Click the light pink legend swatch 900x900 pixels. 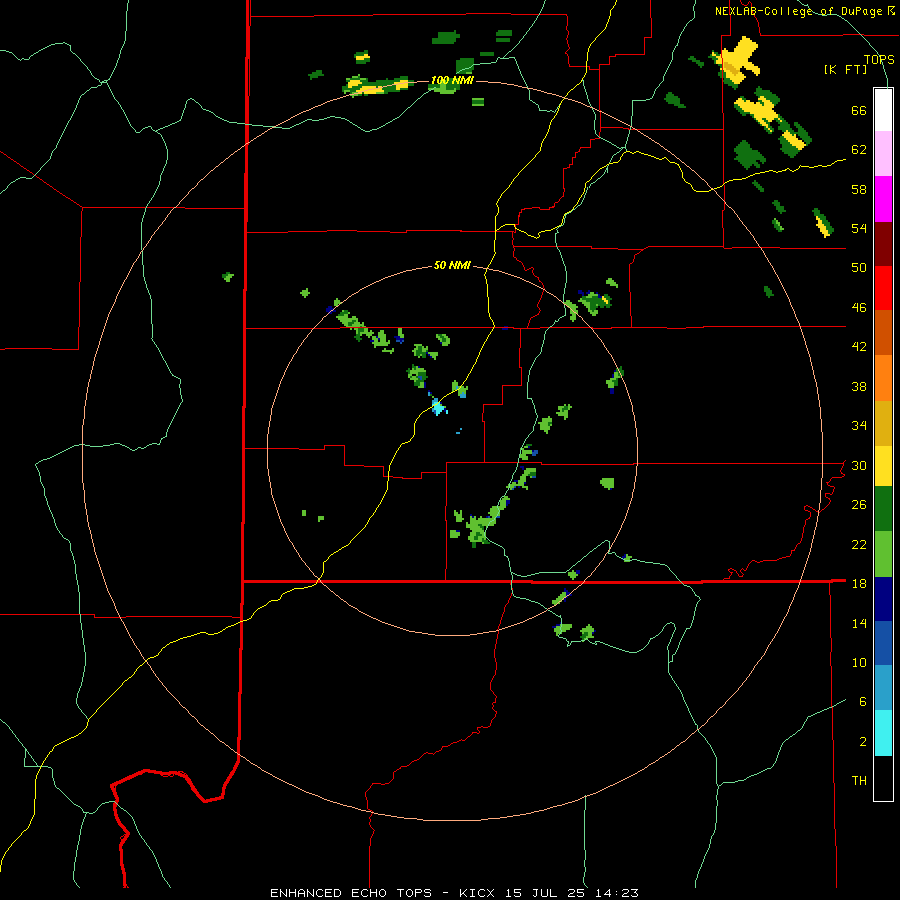(883, 153)
